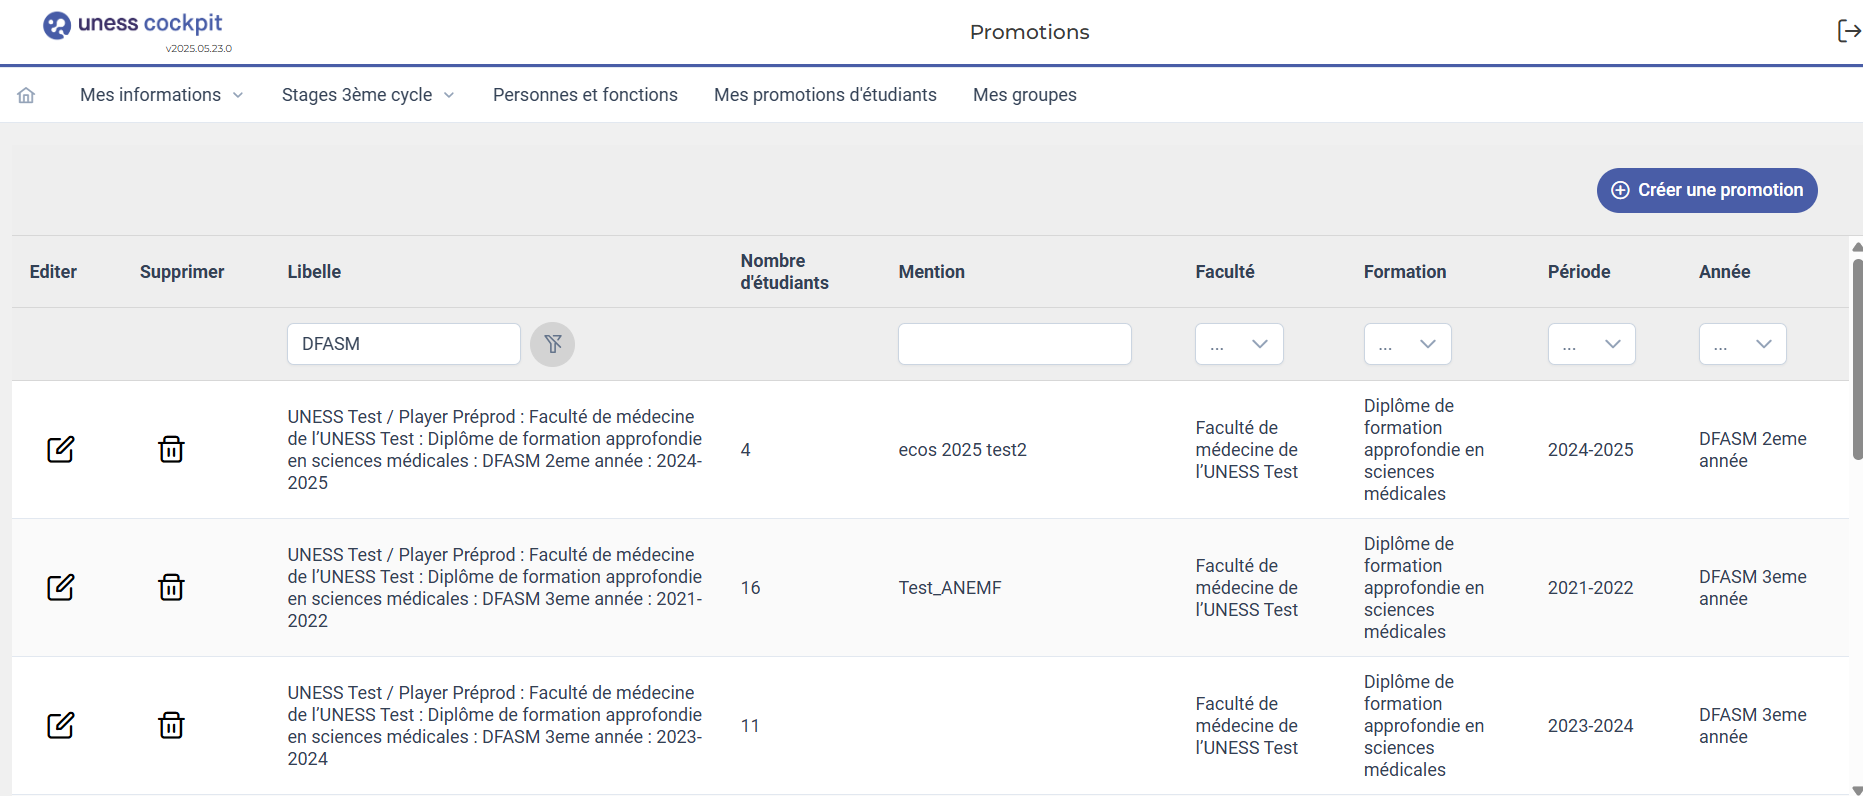This screenshot has height=796, width=1863.
Task: Click the libelle text ending 2023-2024
Action: pyautogui.click(x=495, y=726)
